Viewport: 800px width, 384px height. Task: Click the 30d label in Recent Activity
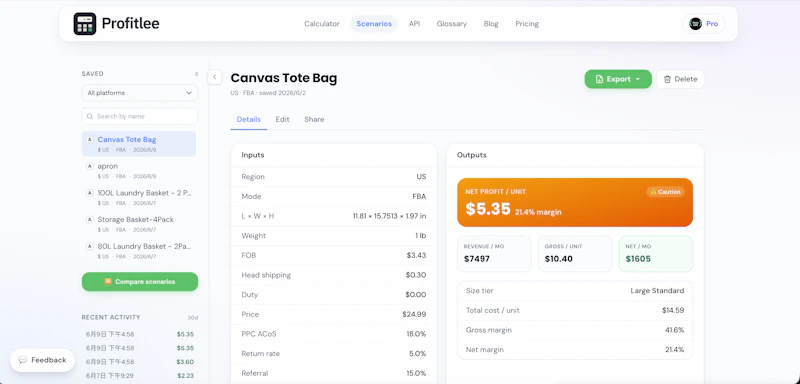point(192,318)
